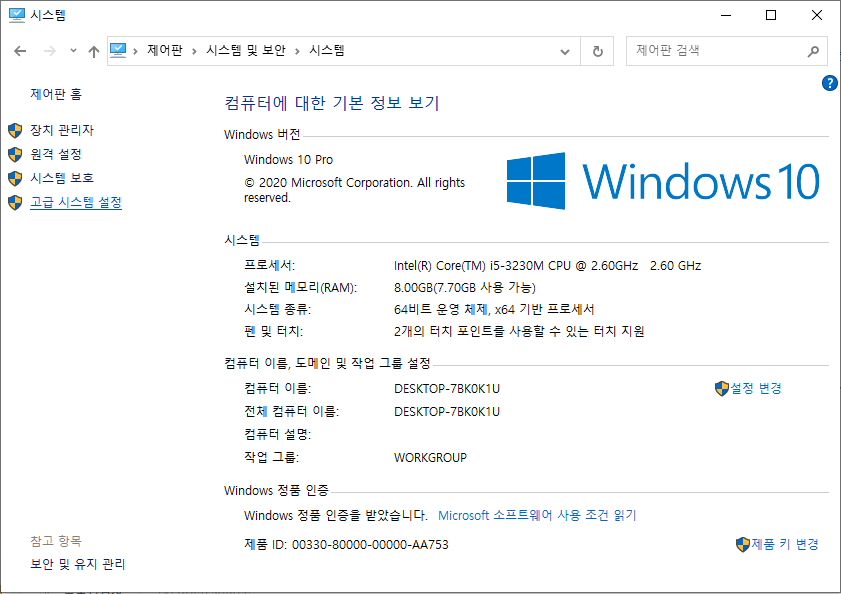841x594 pixels.
Task: Click the shield icon beside 시스템 보호
Action: pyautogui.click(x=15, y=178)
